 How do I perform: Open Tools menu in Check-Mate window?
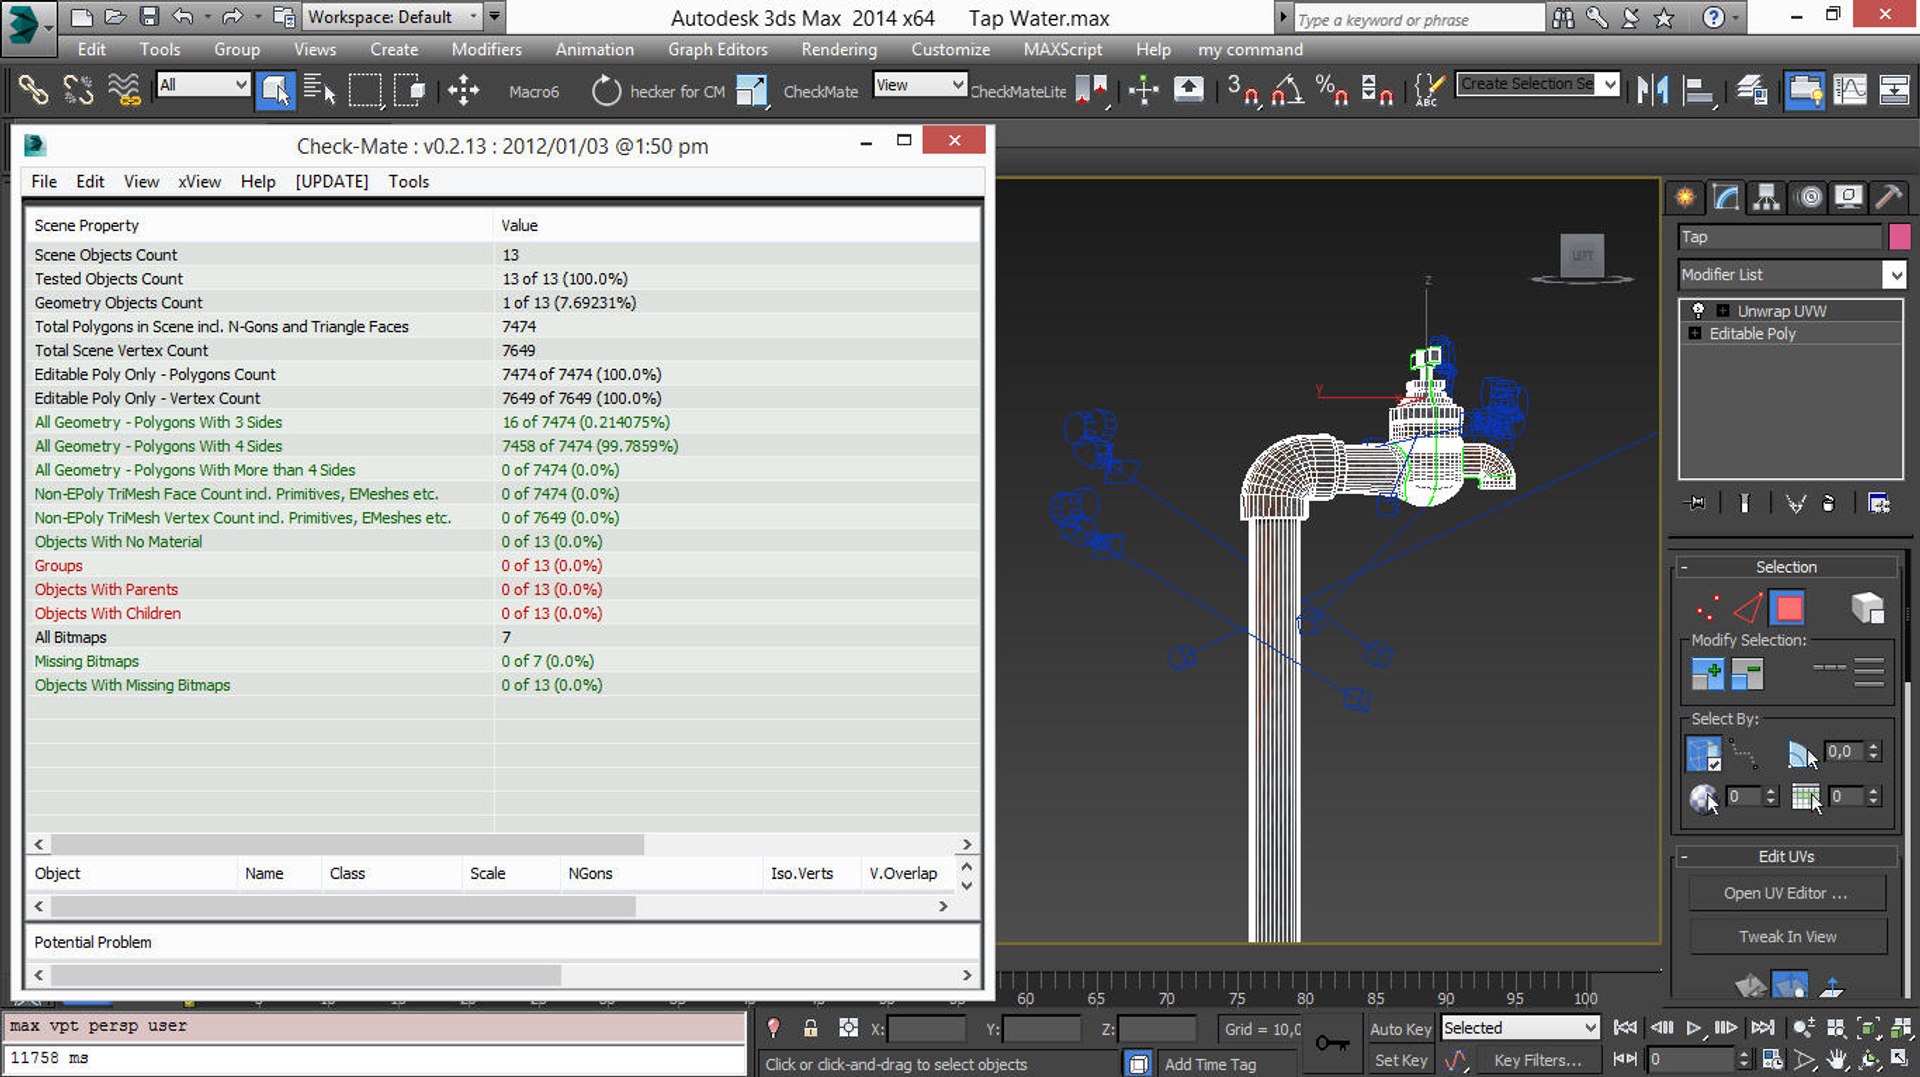[x=408, y=181]
